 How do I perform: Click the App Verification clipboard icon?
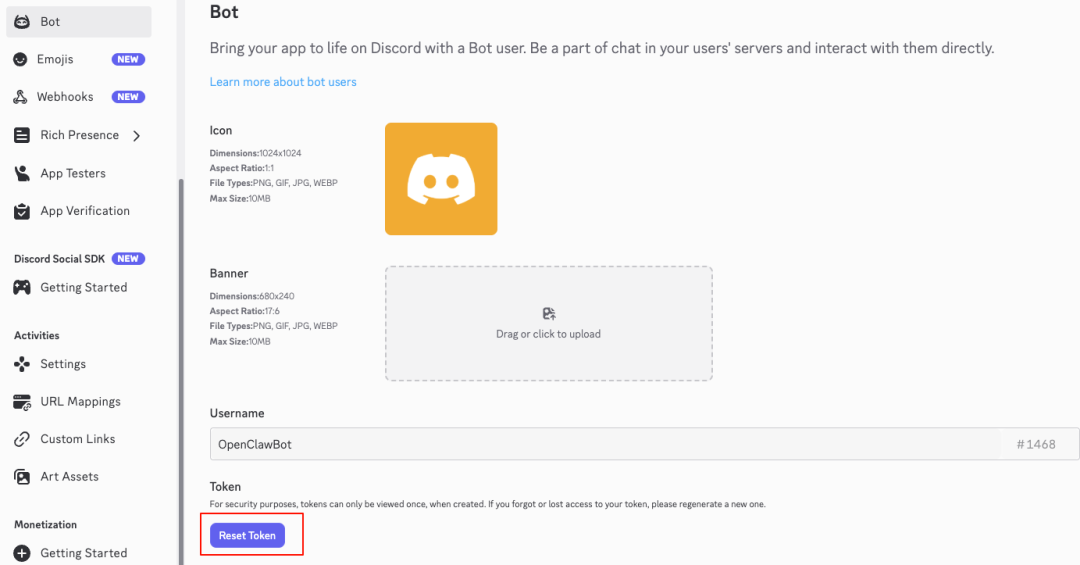click(21, 211)
